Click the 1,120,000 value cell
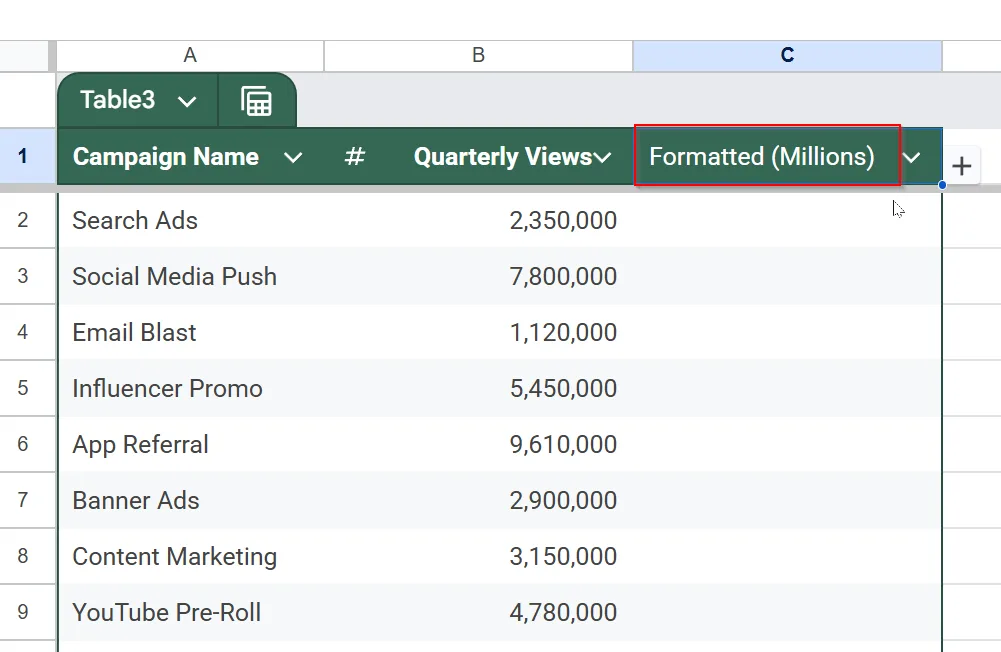1001x652 pixels. pyautogui.click(x=479, y=332)
